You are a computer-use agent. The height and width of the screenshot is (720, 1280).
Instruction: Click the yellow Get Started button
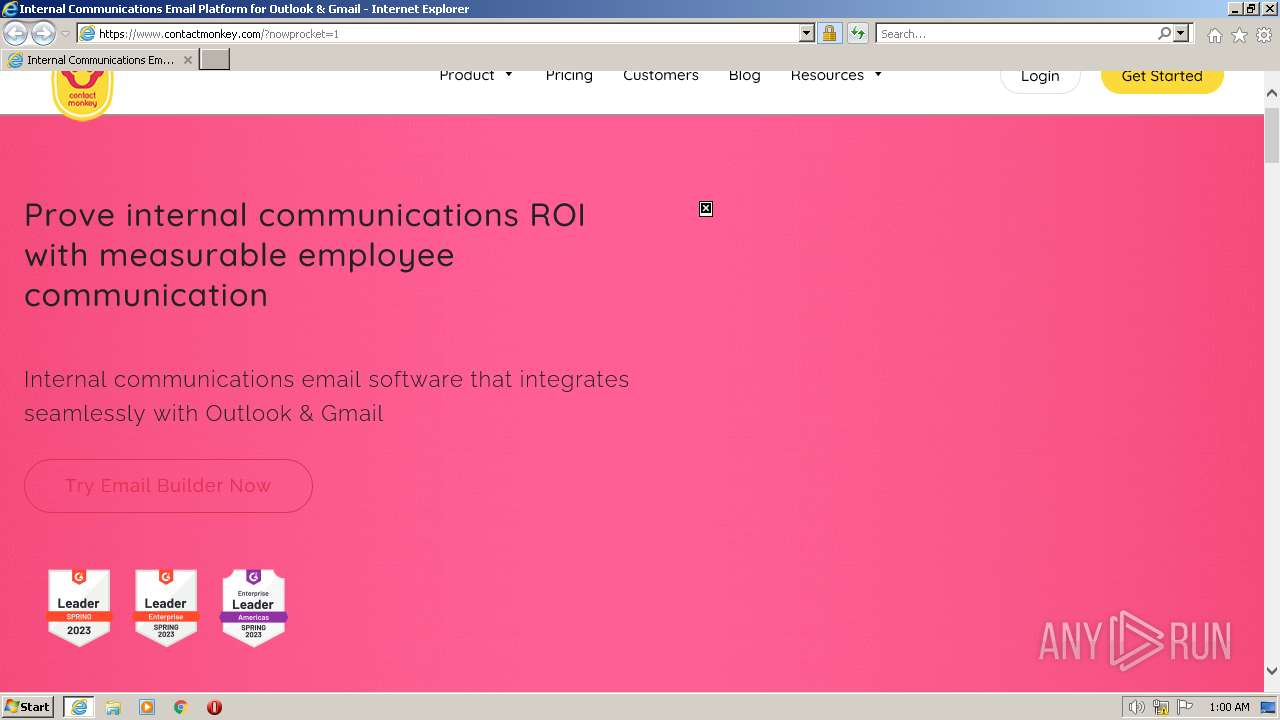1162,77
